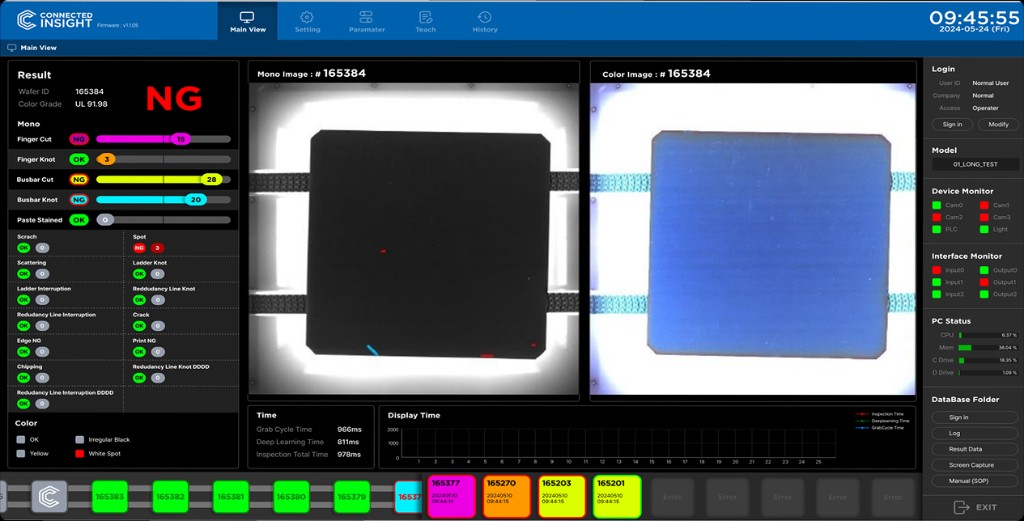Image resolution: width=1024 pixels, height=521 pixels.
Task: Switch to the Paramater tab
Action: click(366, 22)
